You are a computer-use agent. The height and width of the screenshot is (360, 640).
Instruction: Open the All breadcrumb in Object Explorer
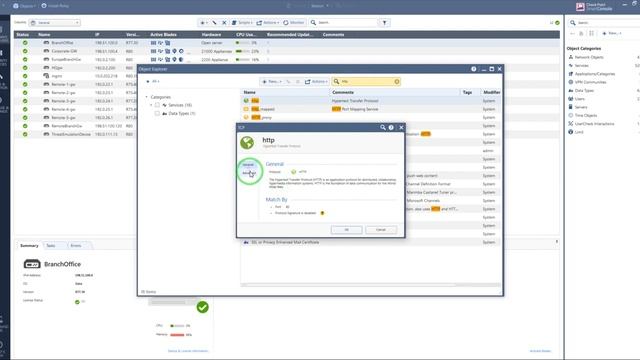pyautogui.click(x=155, y=81)
